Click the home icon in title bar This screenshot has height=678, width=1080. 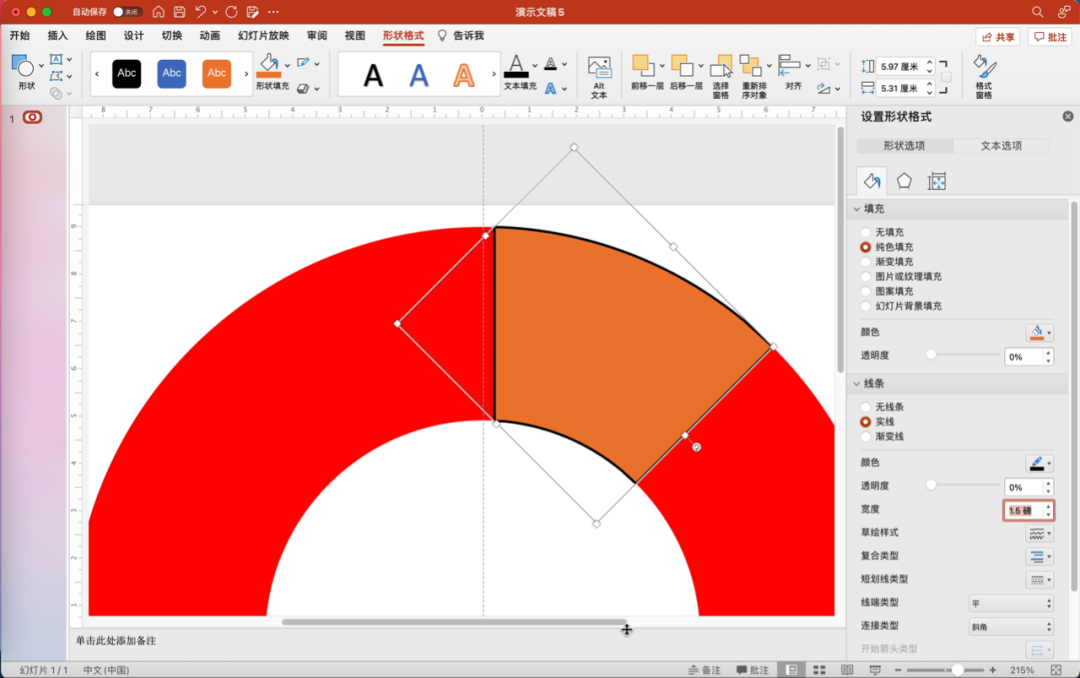click(x=158, y=12)
